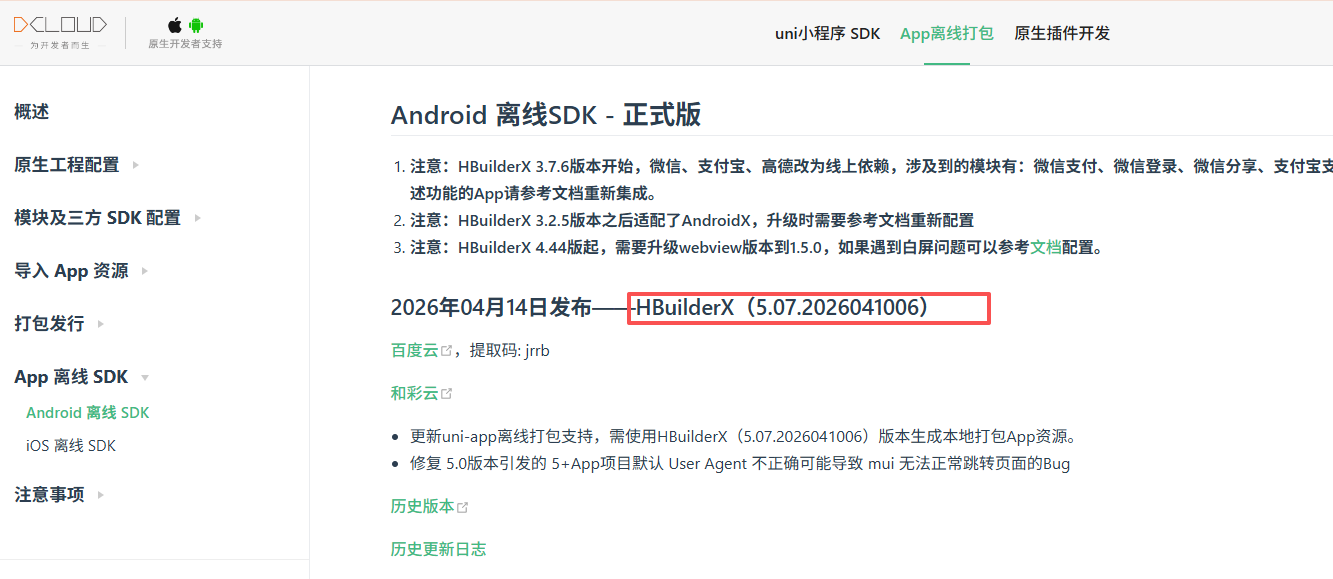Click bullet about 修复 5.0版本 User Agent bug
The image size is (1333, 579).
pos(740,464)
